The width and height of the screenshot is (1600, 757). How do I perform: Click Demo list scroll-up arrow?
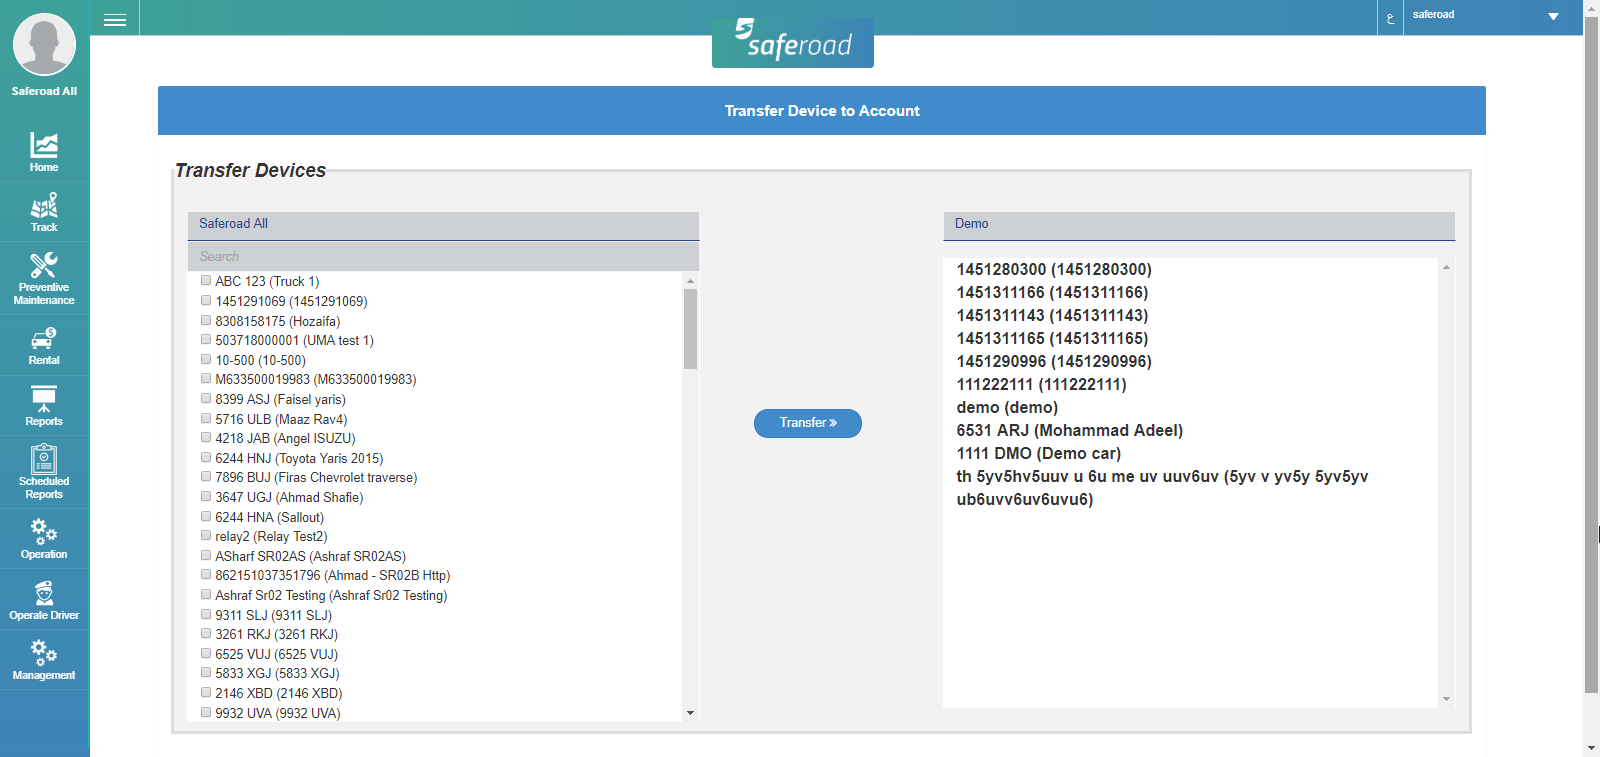[x=1446, y=267]
